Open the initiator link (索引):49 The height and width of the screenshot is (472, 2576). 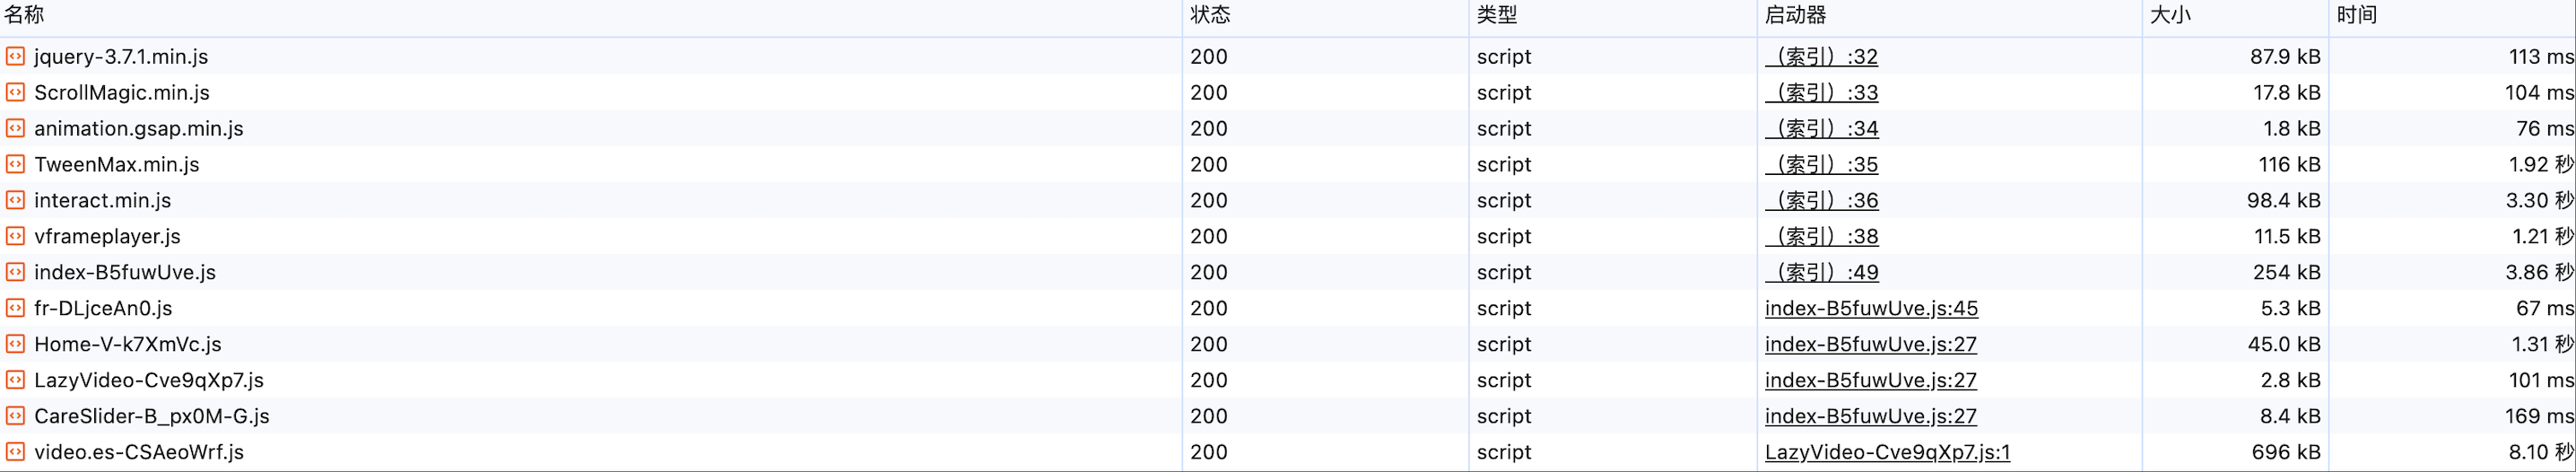[x=1821, y=273]
